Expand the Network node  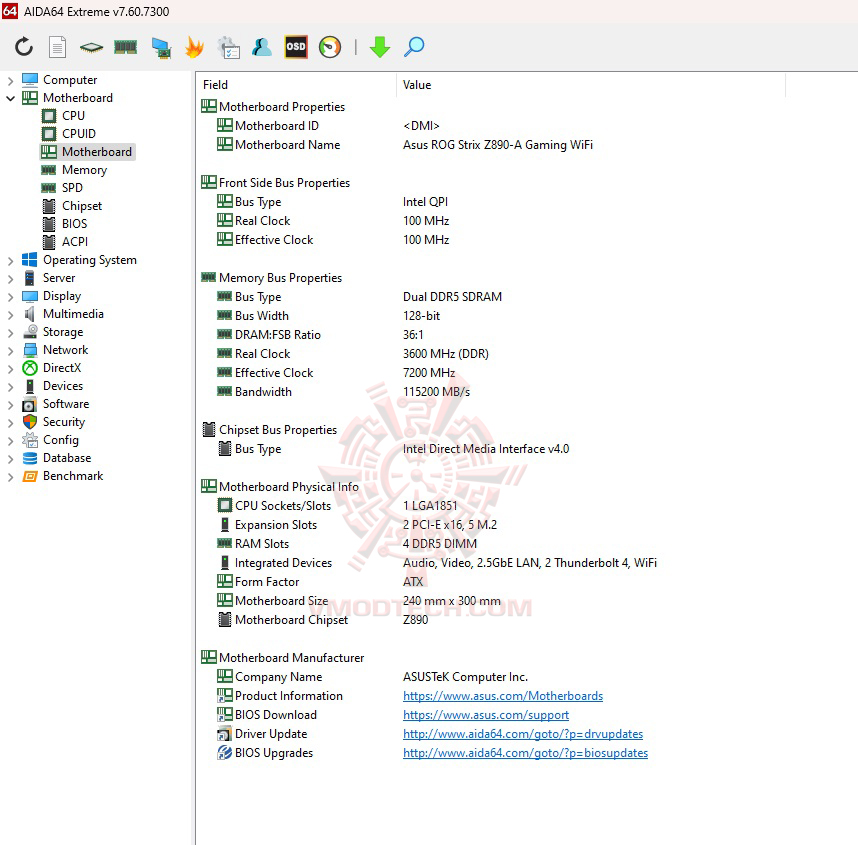pyautogui.click(x=10, y=351)
